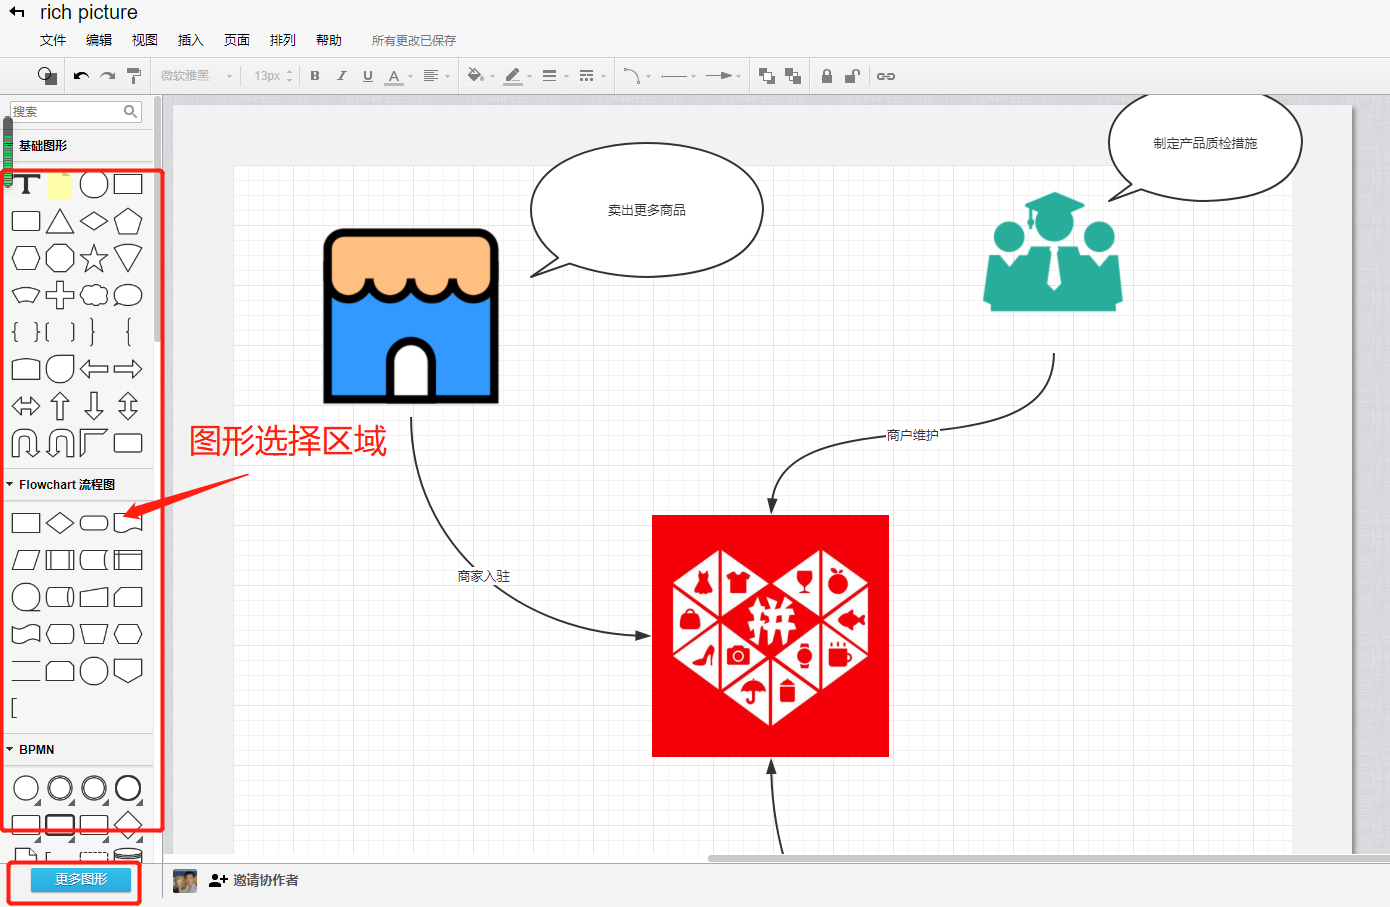Click the 基础图形 section header

(43, 145)
